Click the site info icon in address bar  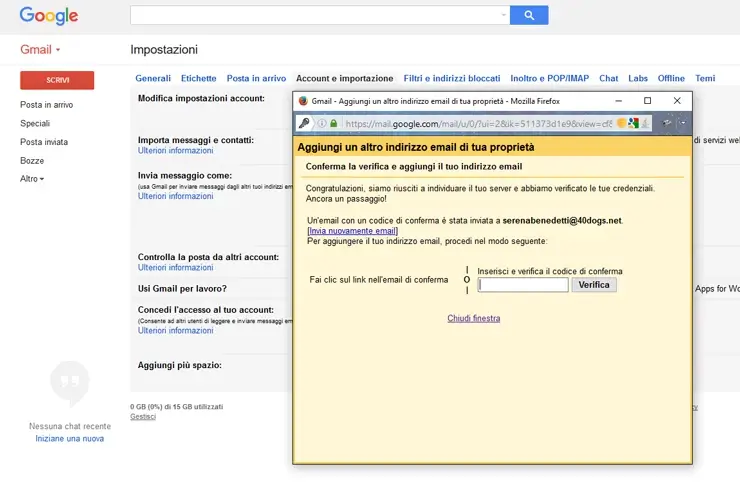click(322, 124)
